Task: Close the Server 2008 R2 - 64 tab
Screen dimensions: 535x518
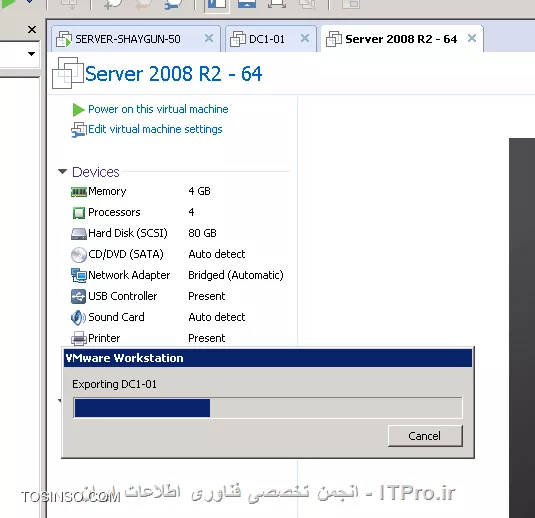Action: (472, 38)
